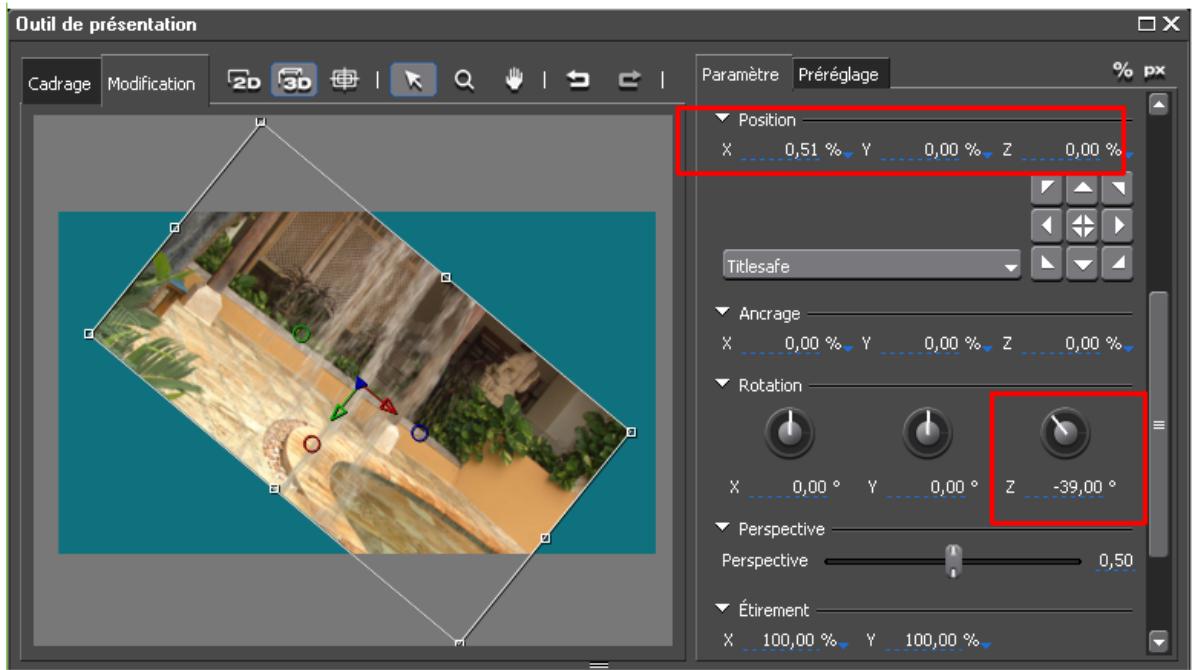Select the zoom magnifier tool
Screen dimensions: 1193x670
463,80
